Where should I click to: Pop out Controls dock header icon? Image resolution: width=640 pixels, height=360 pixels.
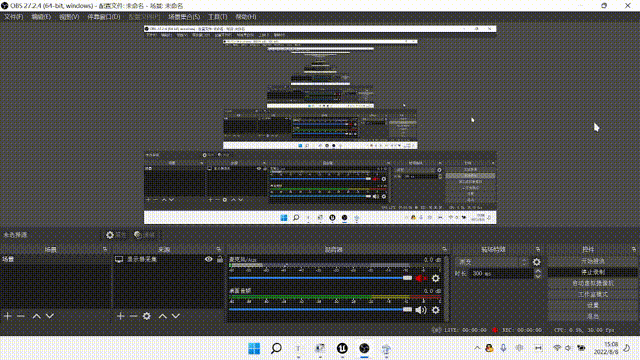pos(633,249)
